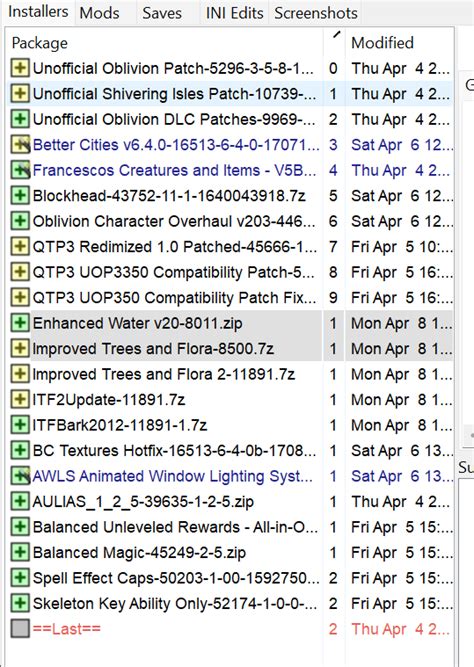Click the Unofficial Shivering Isles Patch status icon
Image resolution: width=474 pixels, height=667 pixels.
[20, 94]
